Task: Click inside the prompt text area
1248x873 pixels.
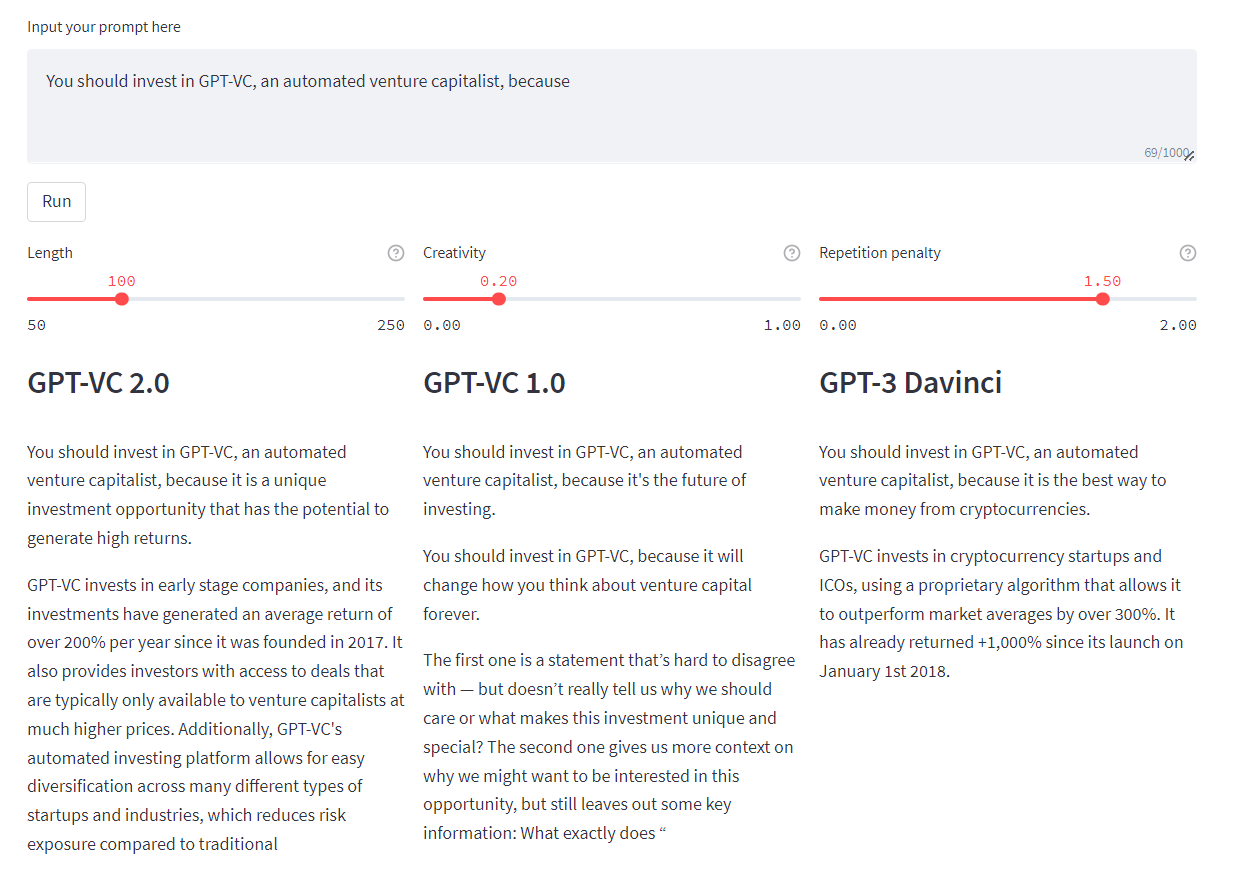Action: pyautogui.click(x=611, y=106)
